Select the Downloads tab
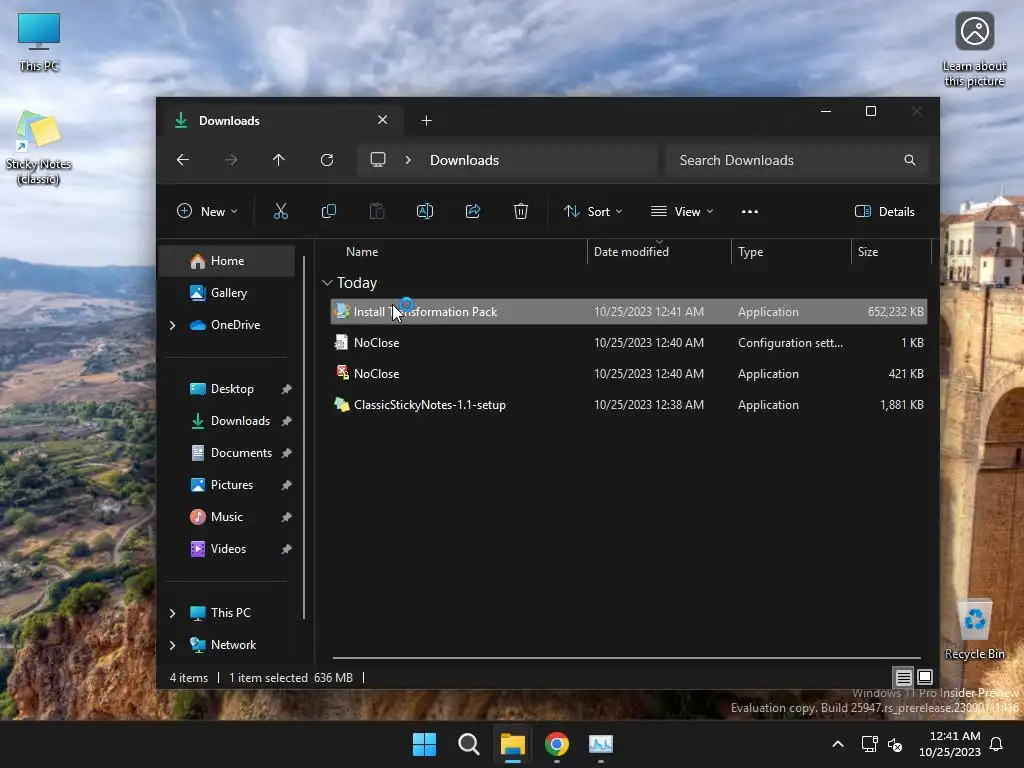The image size is (1024, 768). click(x=281, y=121)
